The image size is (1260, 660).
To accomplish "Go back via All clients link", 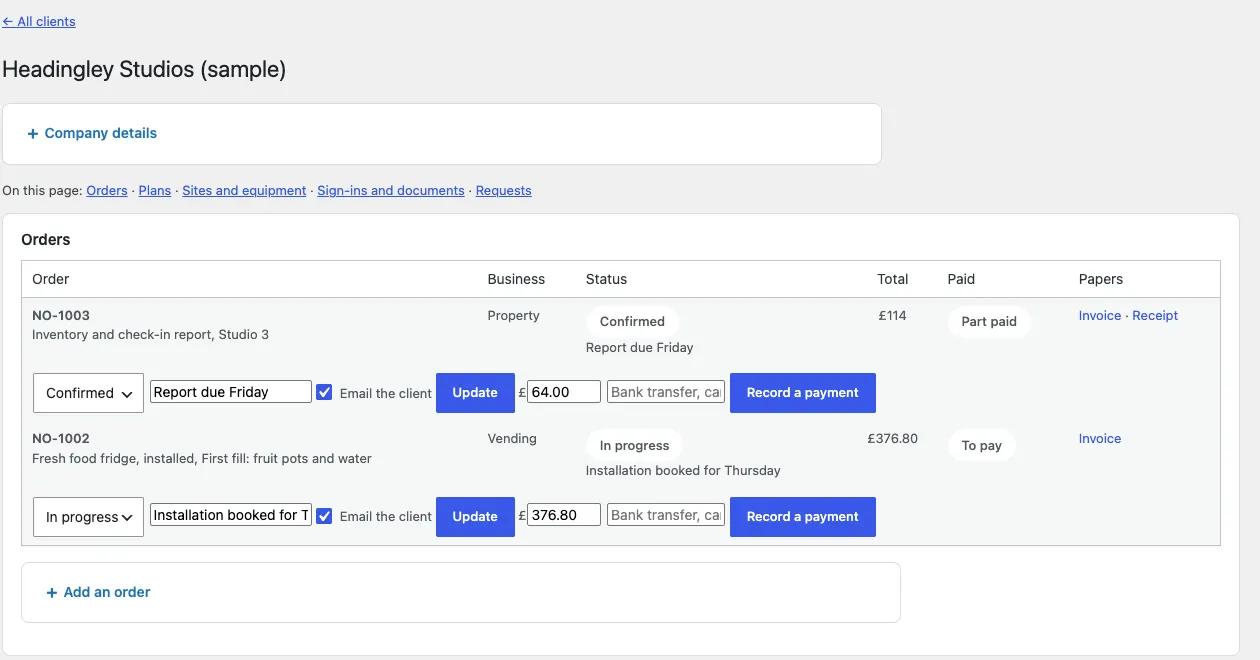I will point(39,21).
